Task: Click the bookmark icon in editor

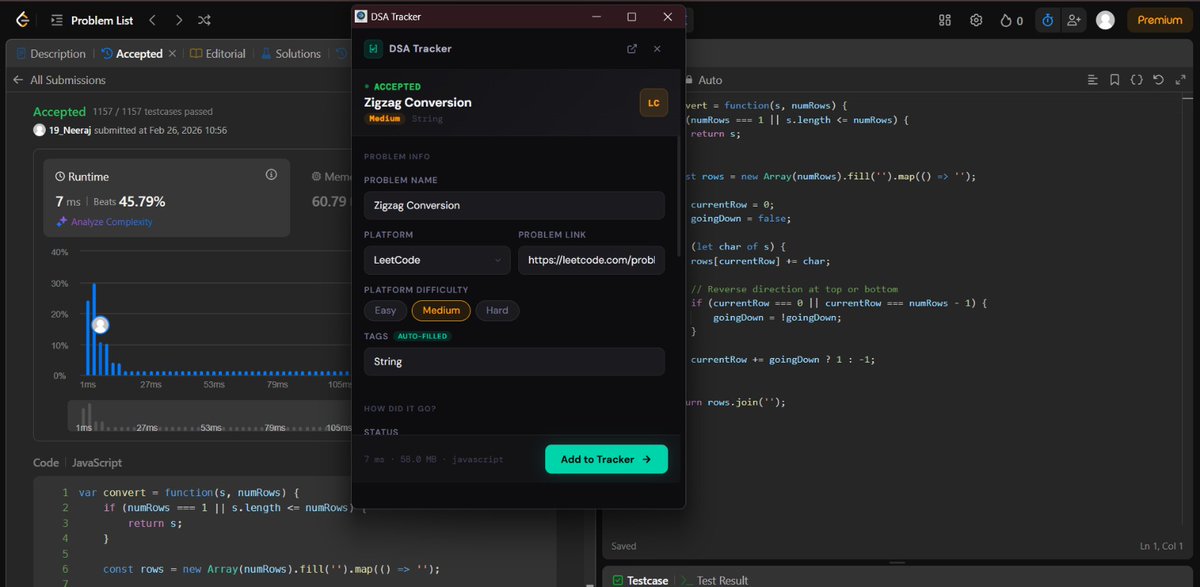Action: pos(1114,80)
